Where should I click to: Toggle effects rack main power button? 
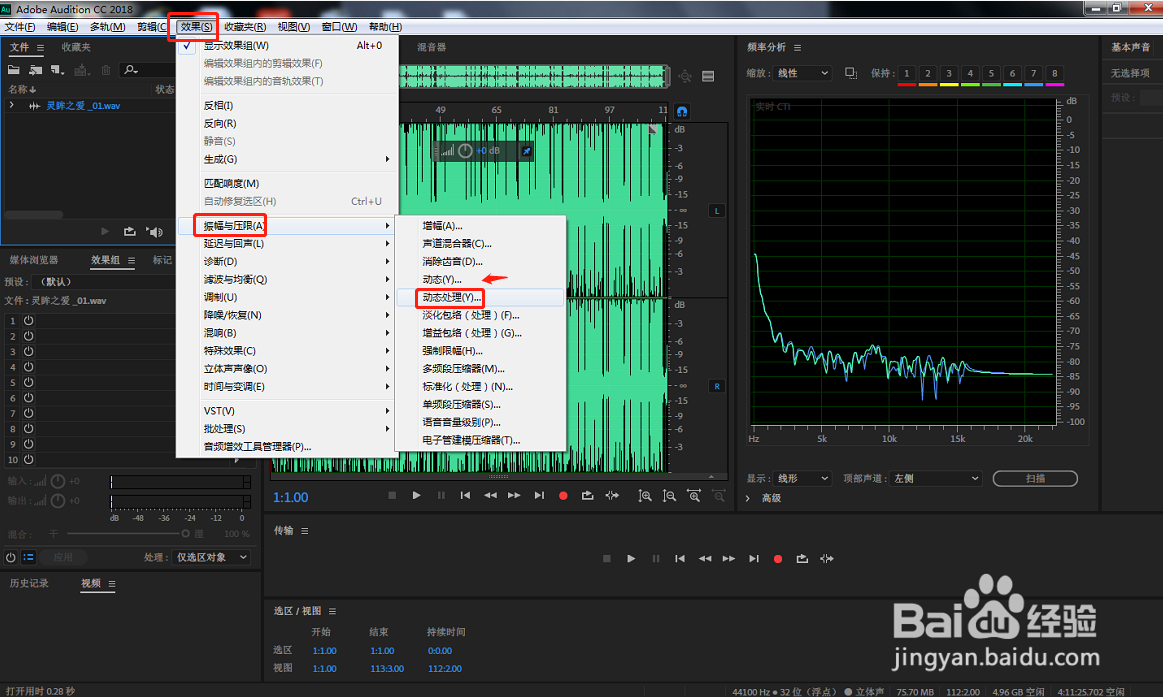coord(10,557)
